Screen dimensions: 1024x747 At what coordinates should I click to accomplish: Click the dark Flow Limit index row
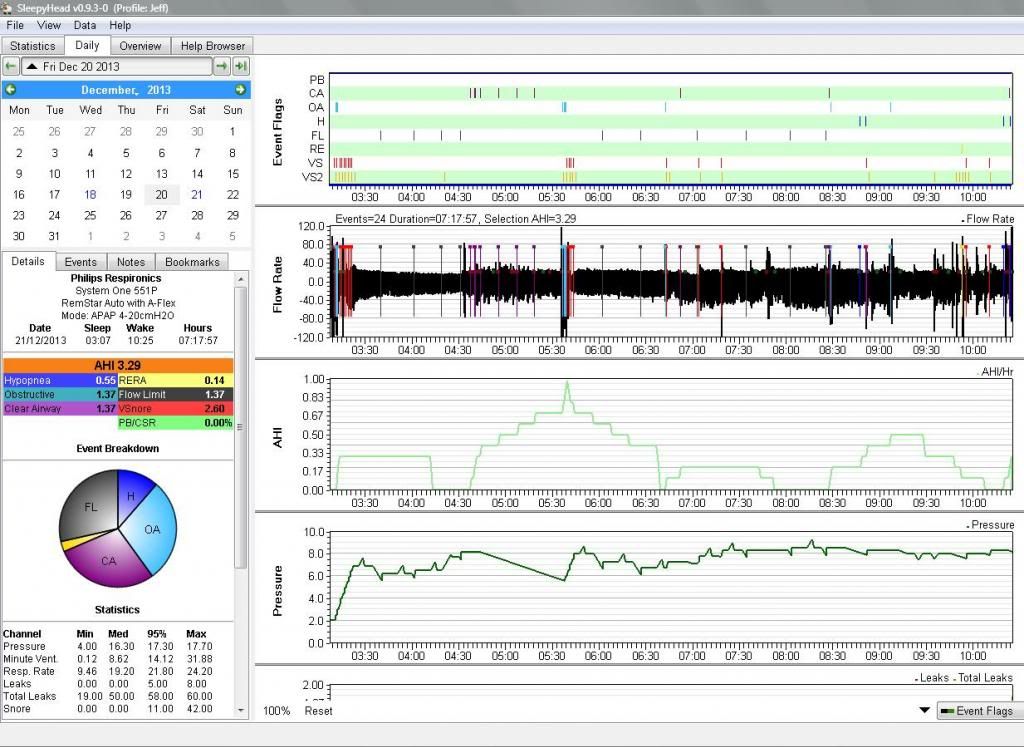[x=175, y=394]
